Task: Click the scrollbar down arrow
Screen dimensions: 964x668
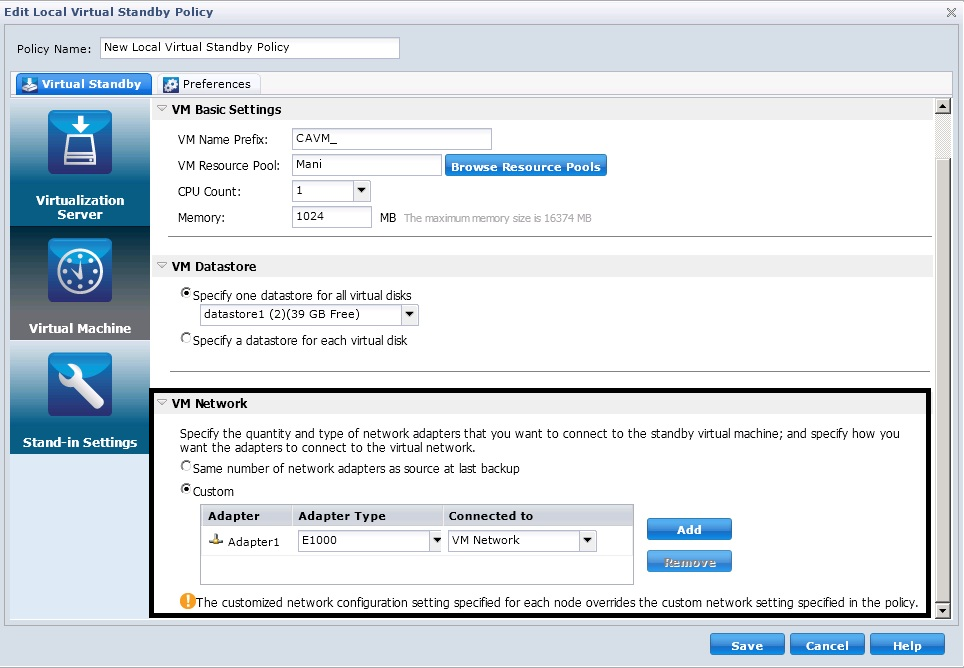Action: click(x=942, y=610)
